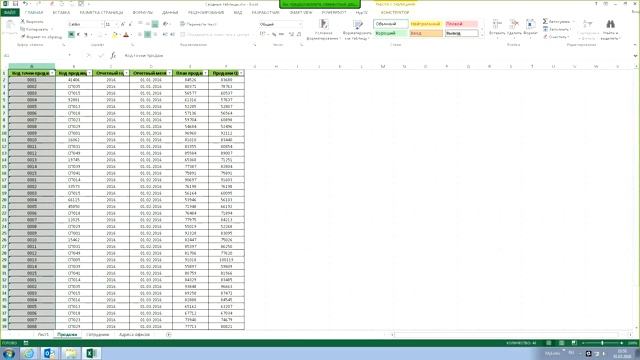Toggle italic formatting

78,35
